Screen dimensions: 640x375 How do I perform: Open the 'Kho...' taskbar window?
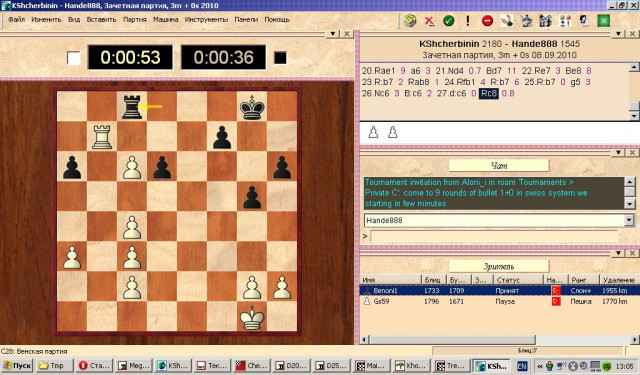[411, 366]
